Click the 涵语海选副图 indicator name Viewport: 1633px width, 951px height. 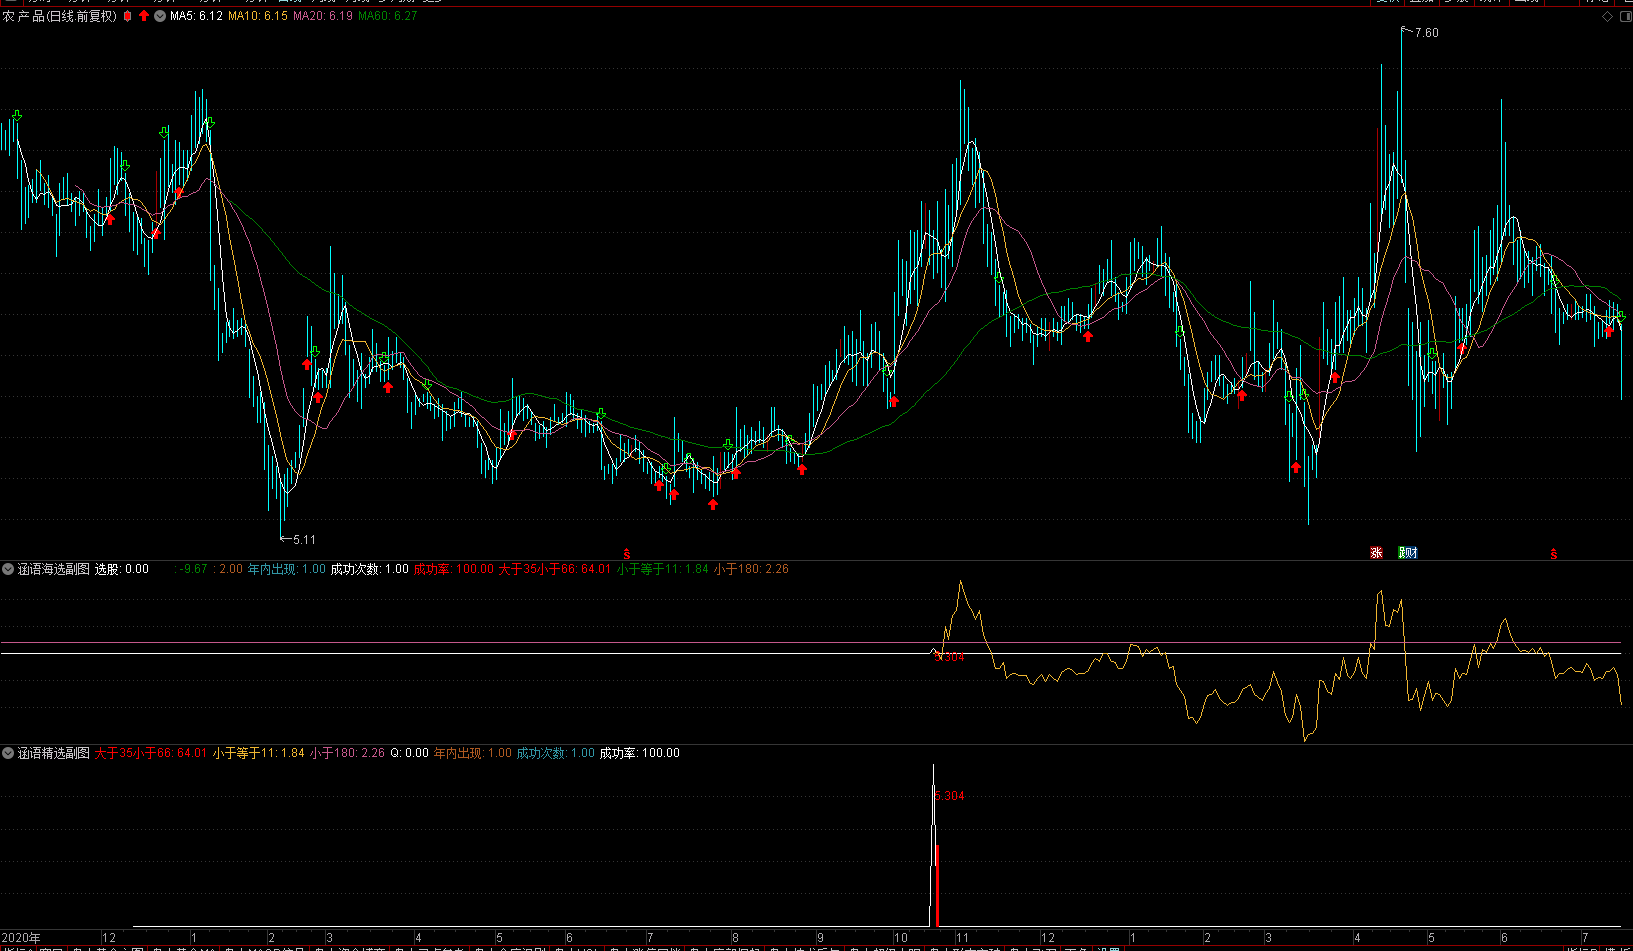click(x=54, y=569)
